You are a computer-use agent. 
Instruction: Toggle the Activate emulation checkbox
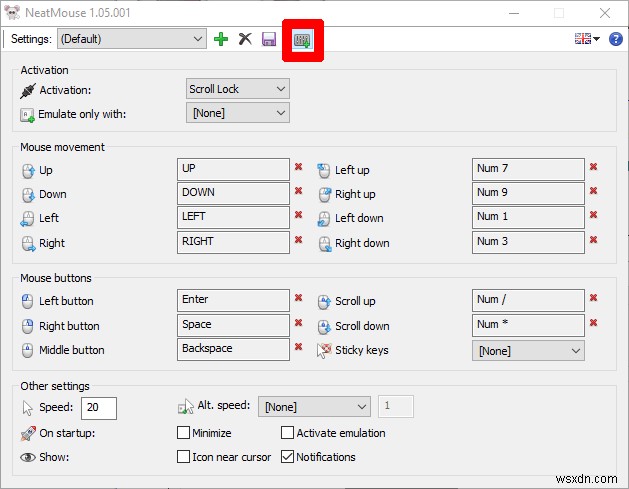(288, 433)
